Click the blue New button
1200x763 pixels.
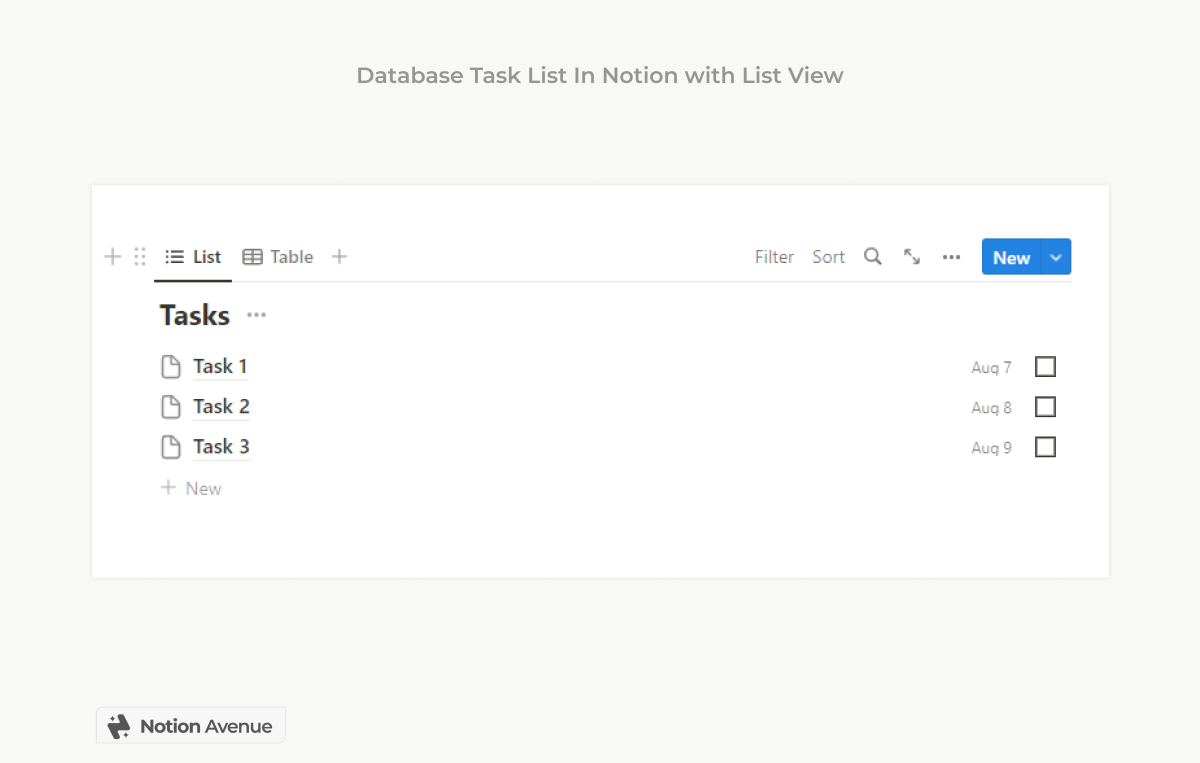pos(1011,256)
